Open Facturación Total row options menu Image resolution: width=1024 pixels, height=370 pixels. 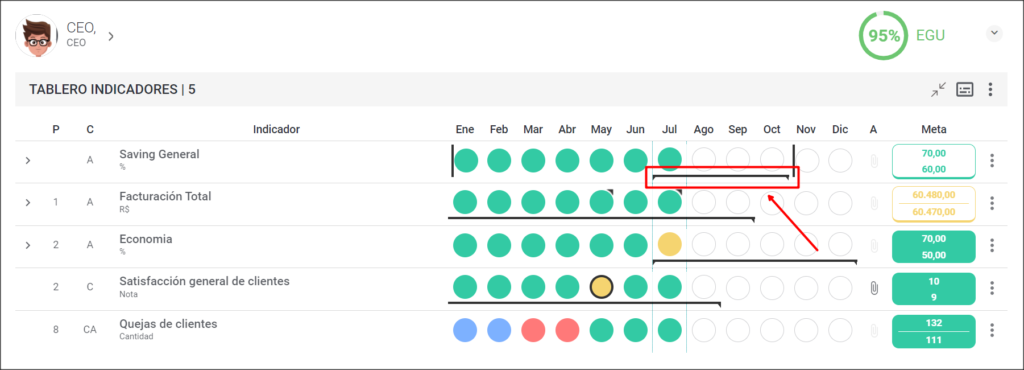[x=992, y=203]
